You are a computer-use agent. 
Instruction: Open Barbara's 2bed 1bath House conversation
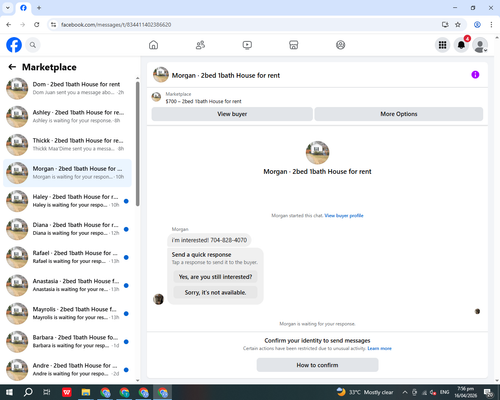[x=67, y=341]
